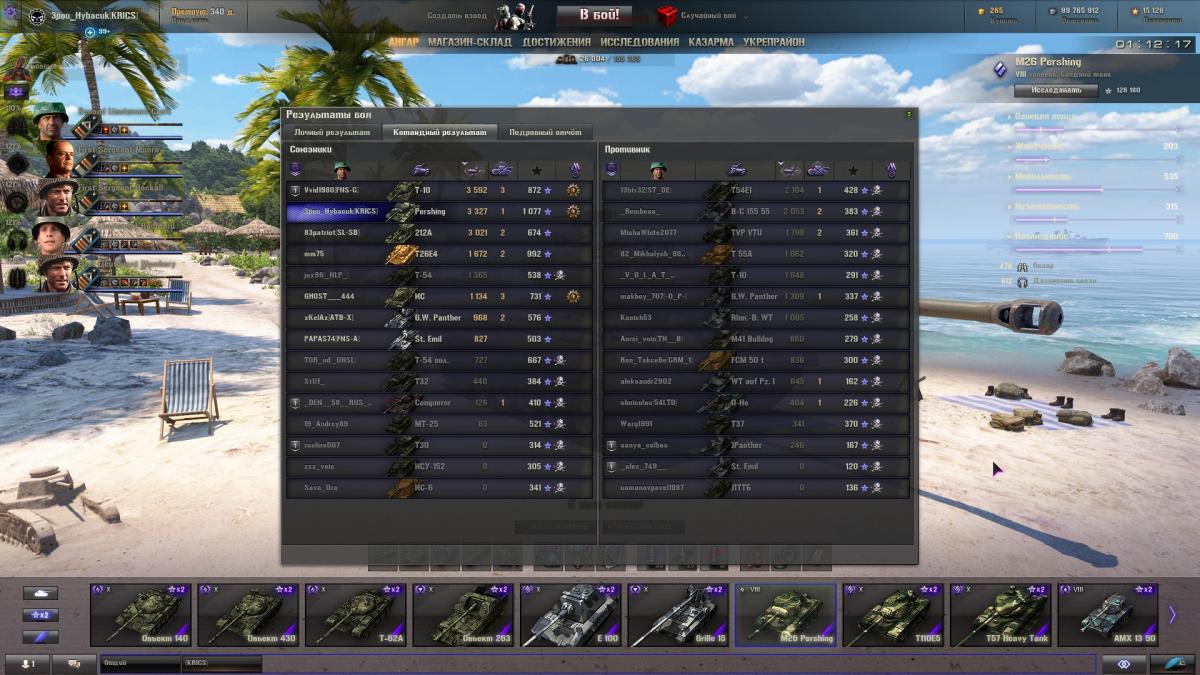
Task: Click the KRICS chat channel tab
Action: [221, 663]
